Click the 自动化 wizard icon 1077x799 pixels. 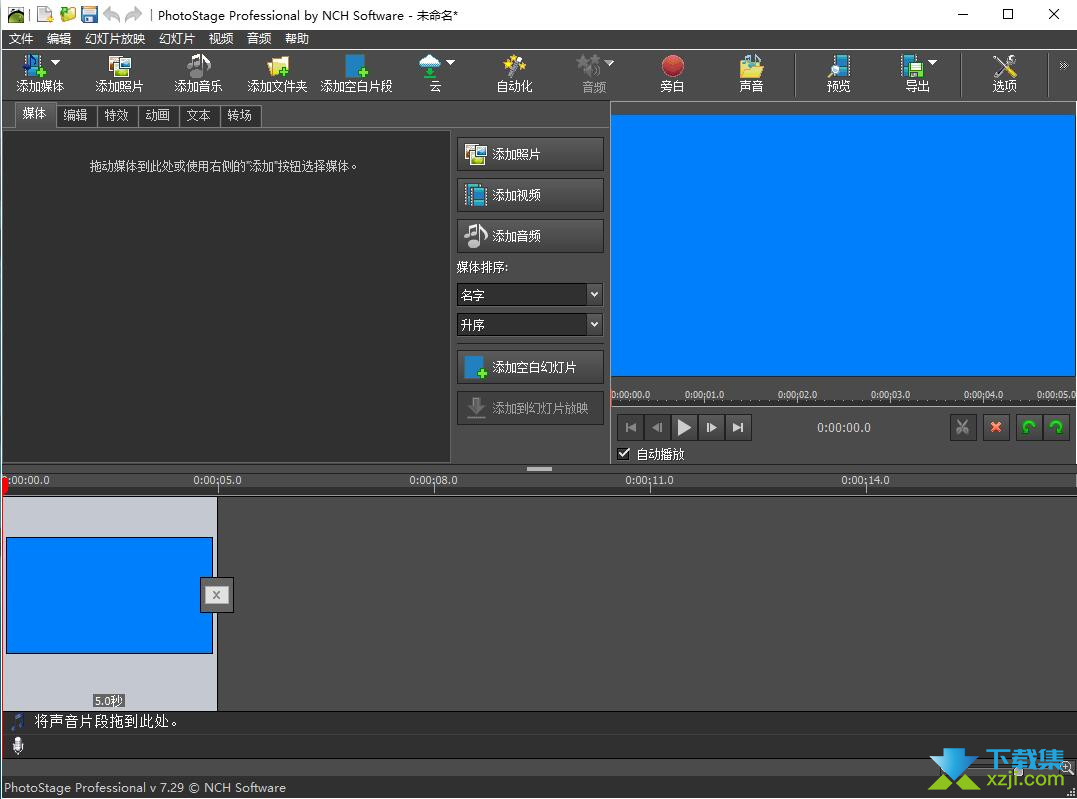click(514, 73)
